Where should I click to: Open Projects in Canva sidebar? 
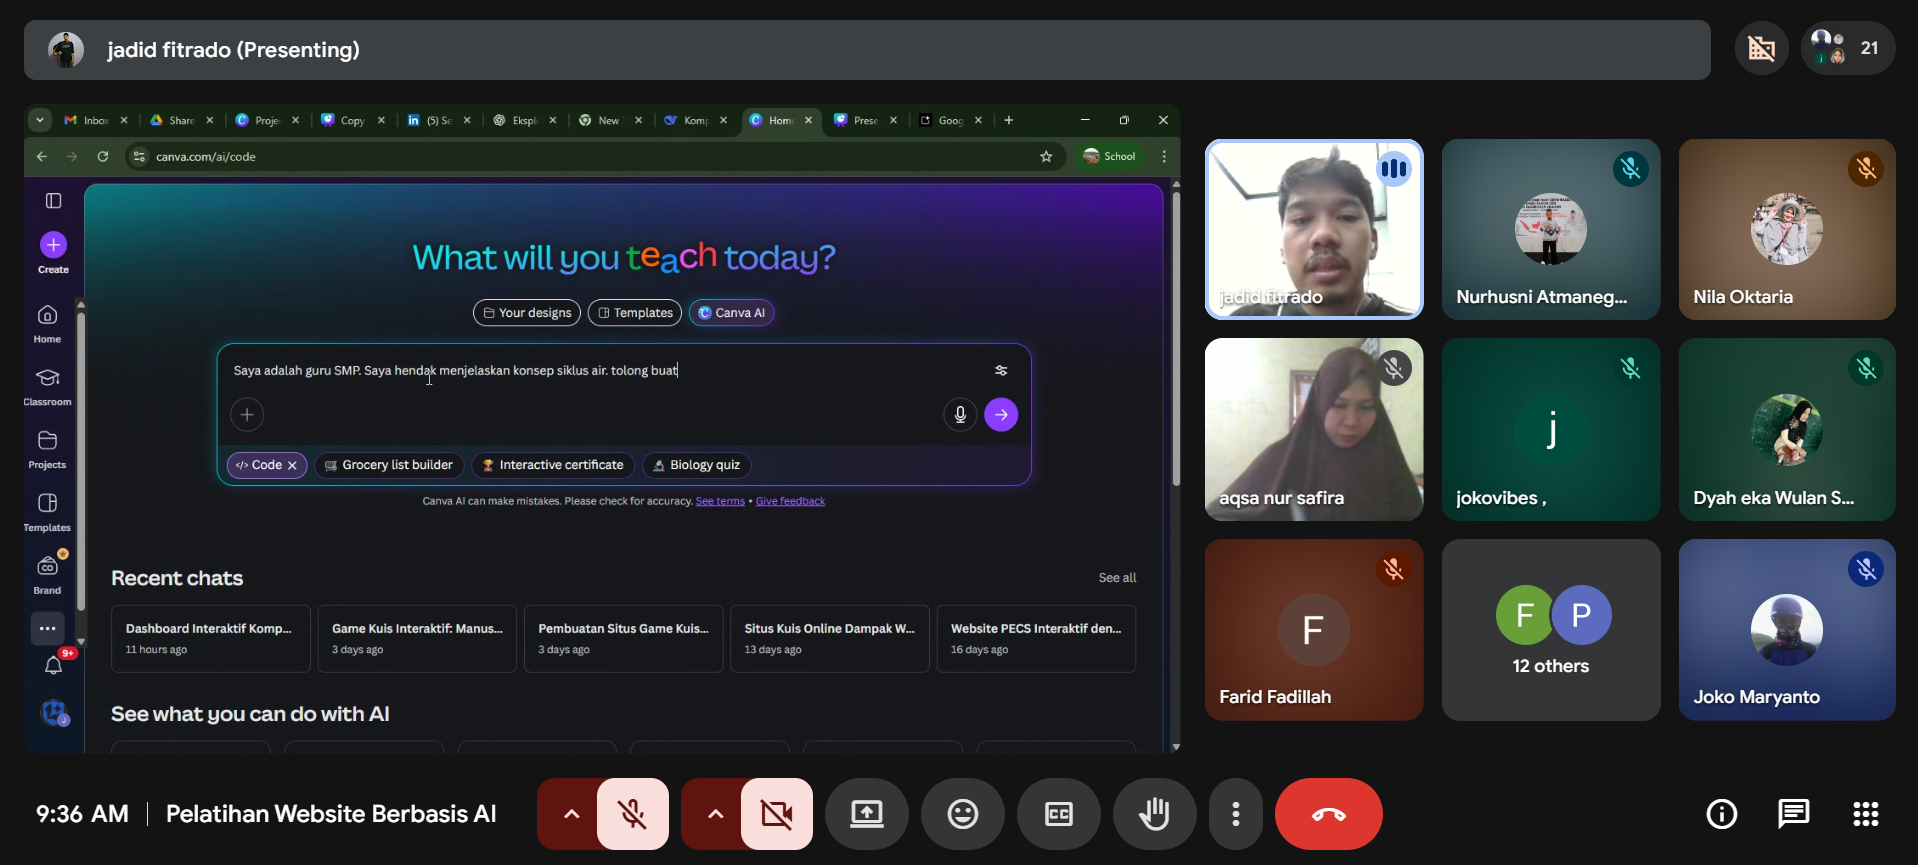[x=47, y=449]
